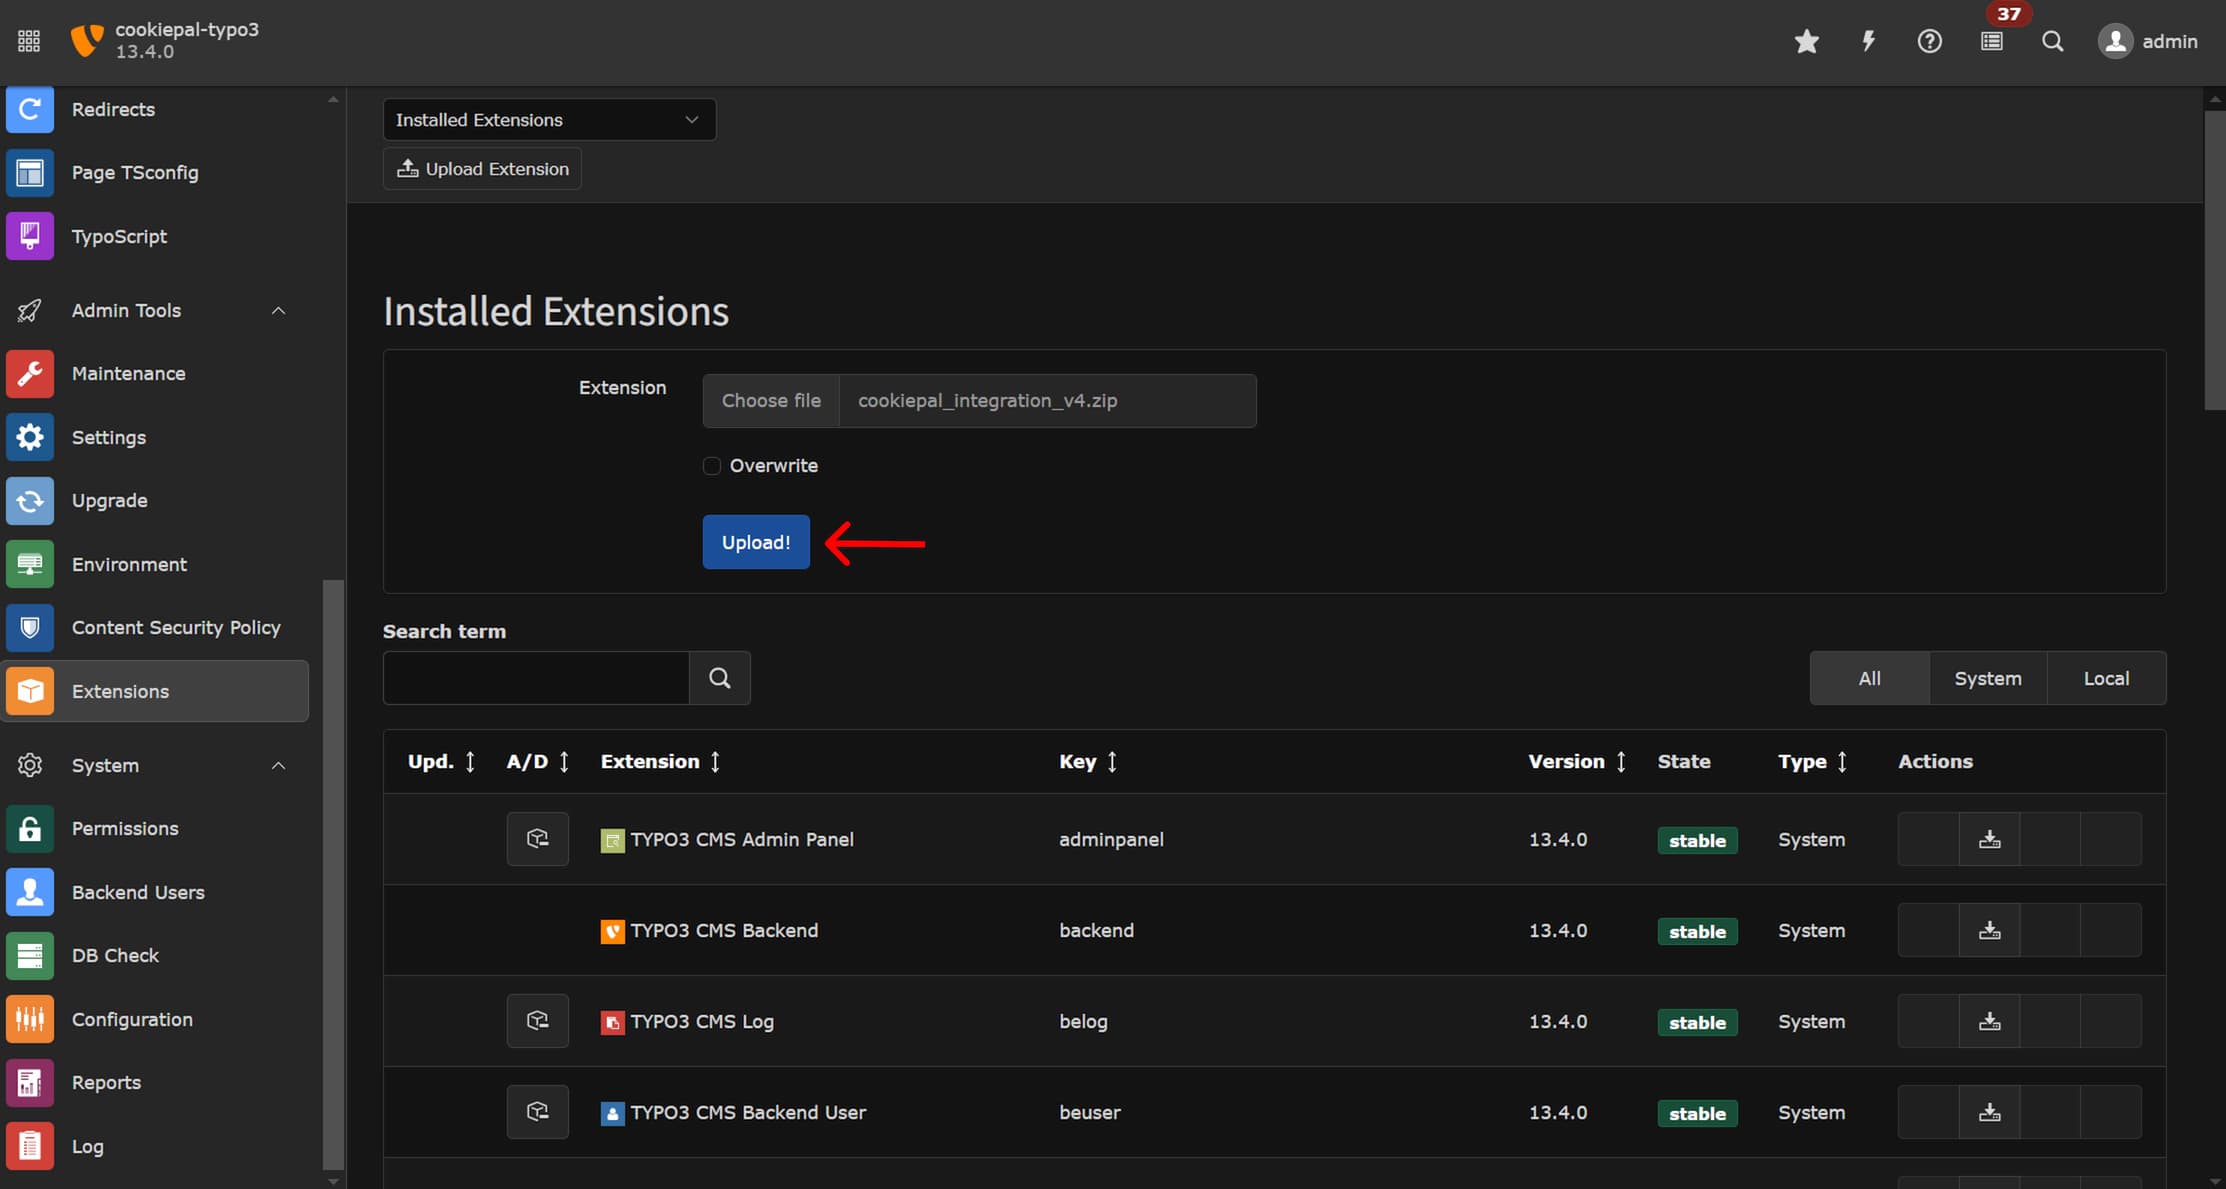2226x1189 pixels.
Task: Open the module menu grid icon
Action: pos(29,42)
